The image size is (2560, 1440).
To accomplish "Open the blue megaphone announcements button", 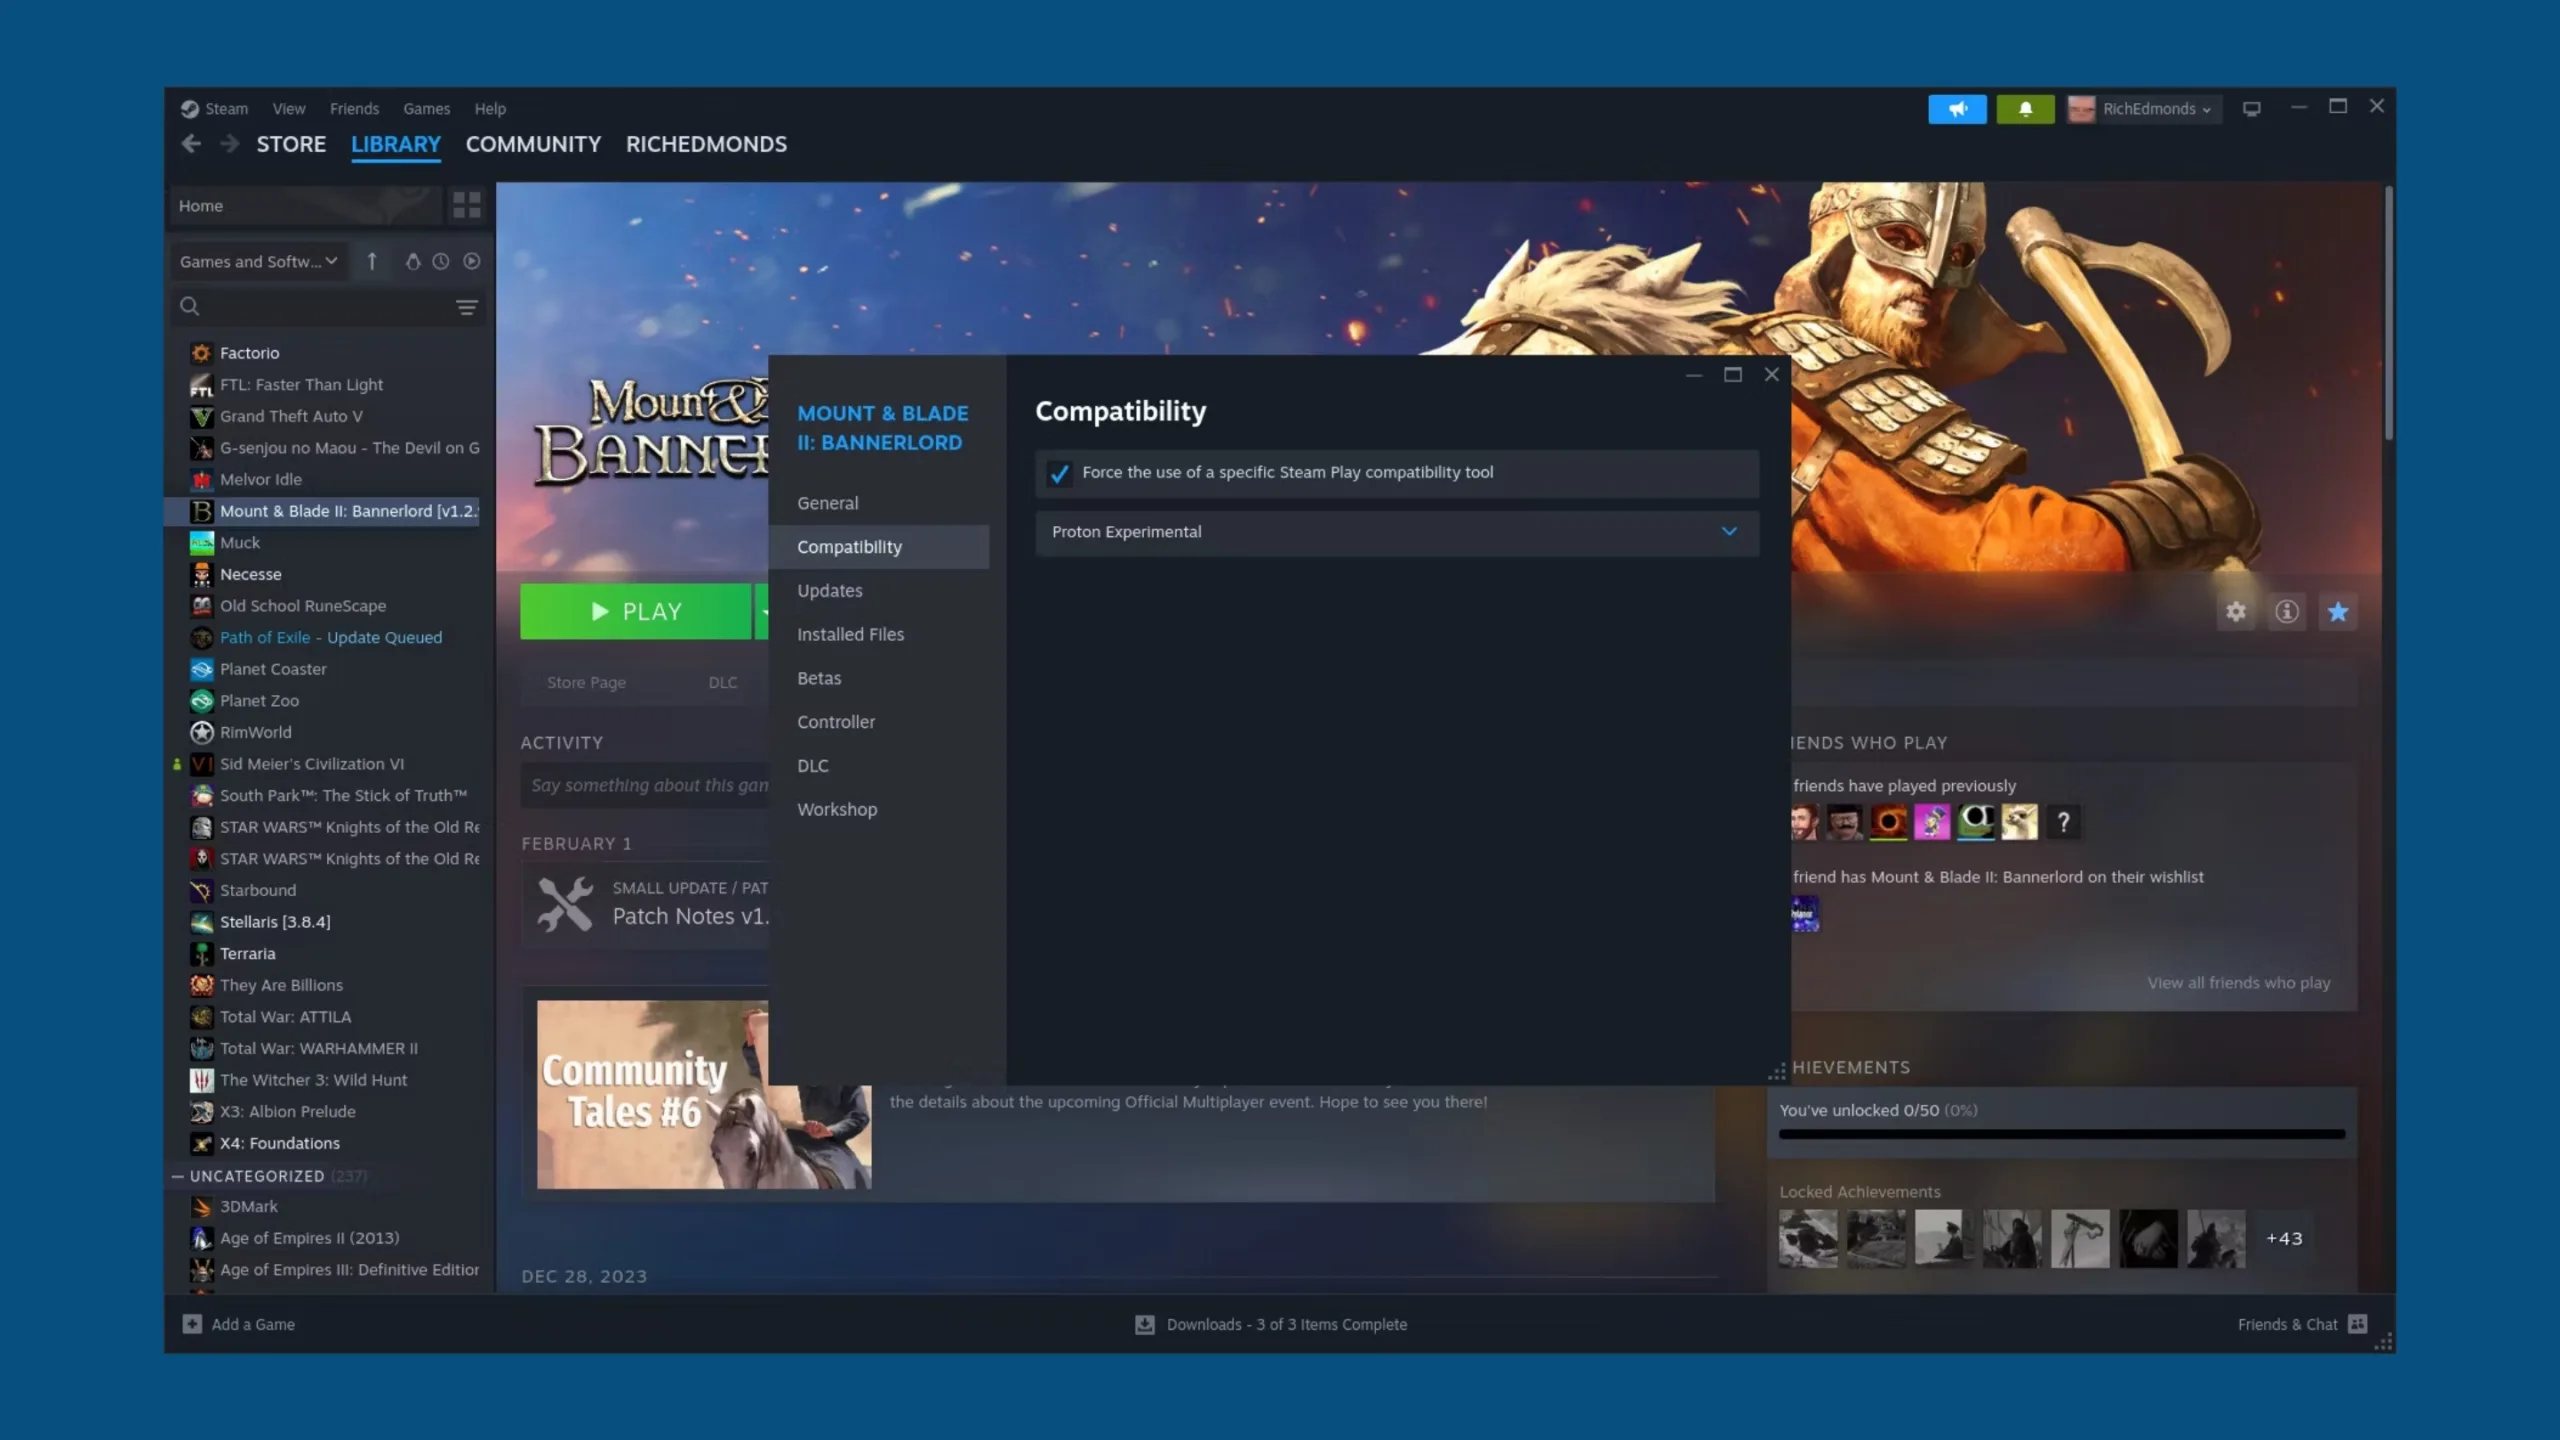I will (1957, 109).
